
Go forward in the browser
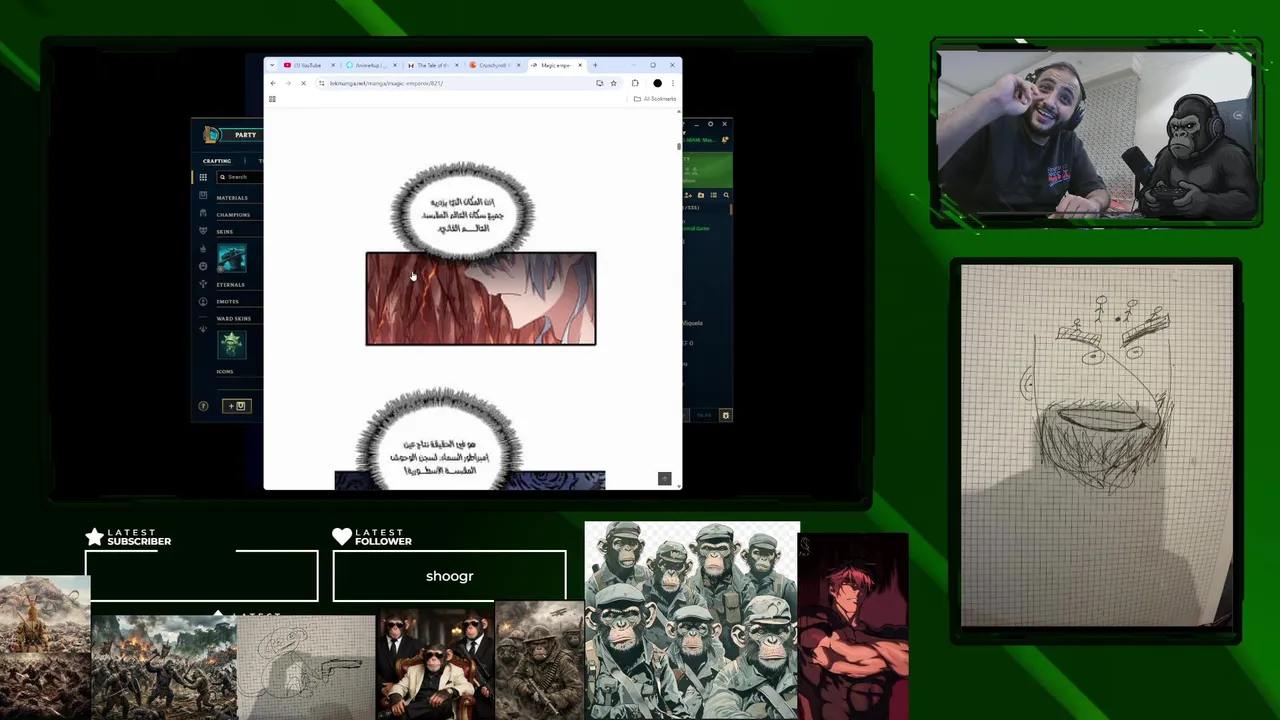coord(288,83)
